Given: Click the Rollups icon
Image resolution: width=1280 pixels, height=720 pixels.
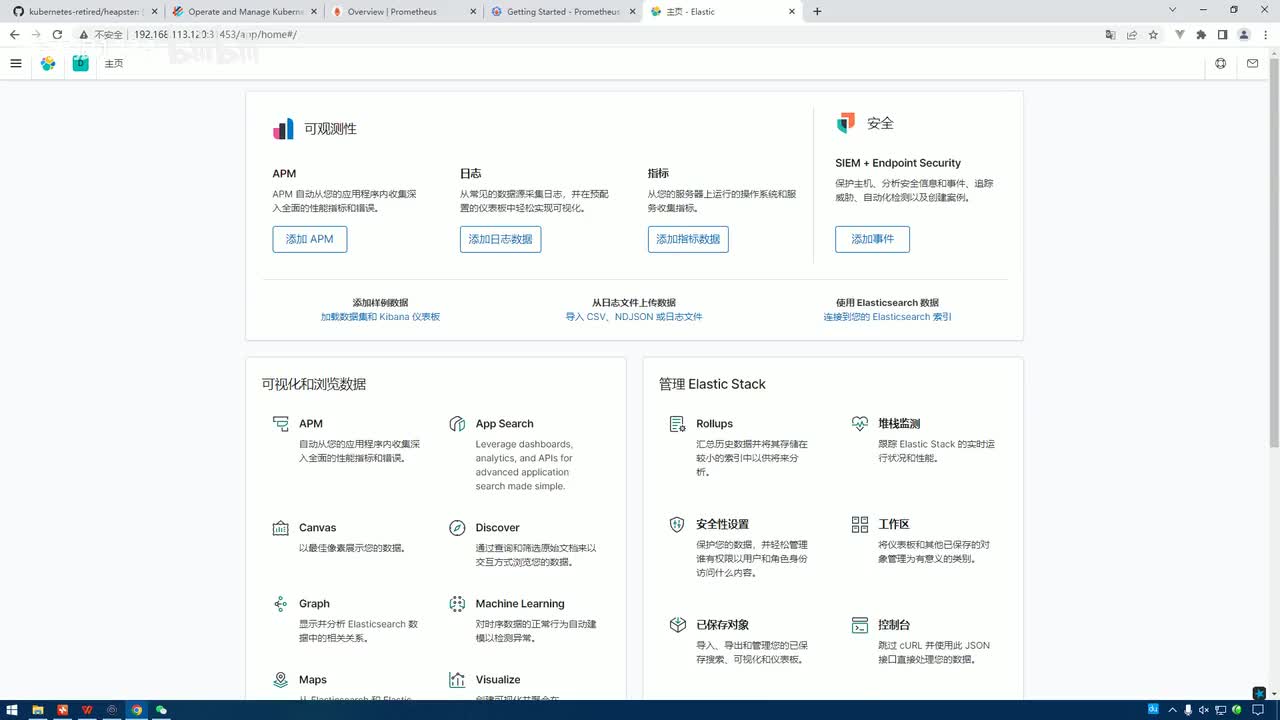Looking at the screenshot, I should click(x=677, y=424).
